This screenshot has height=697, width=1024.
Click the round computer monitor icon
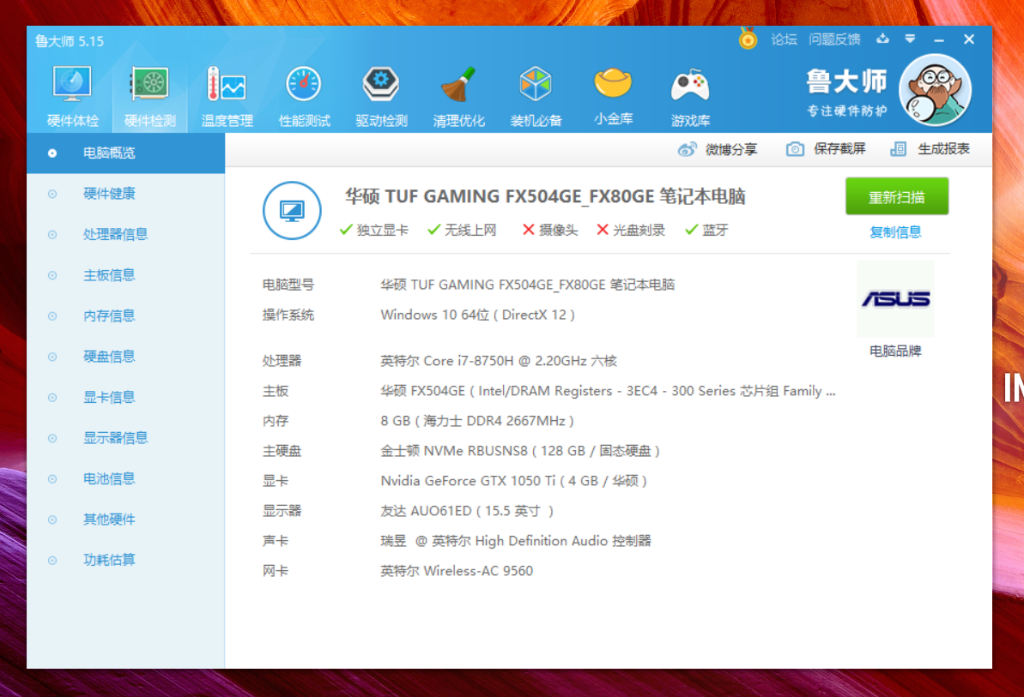tap(292, 210)
